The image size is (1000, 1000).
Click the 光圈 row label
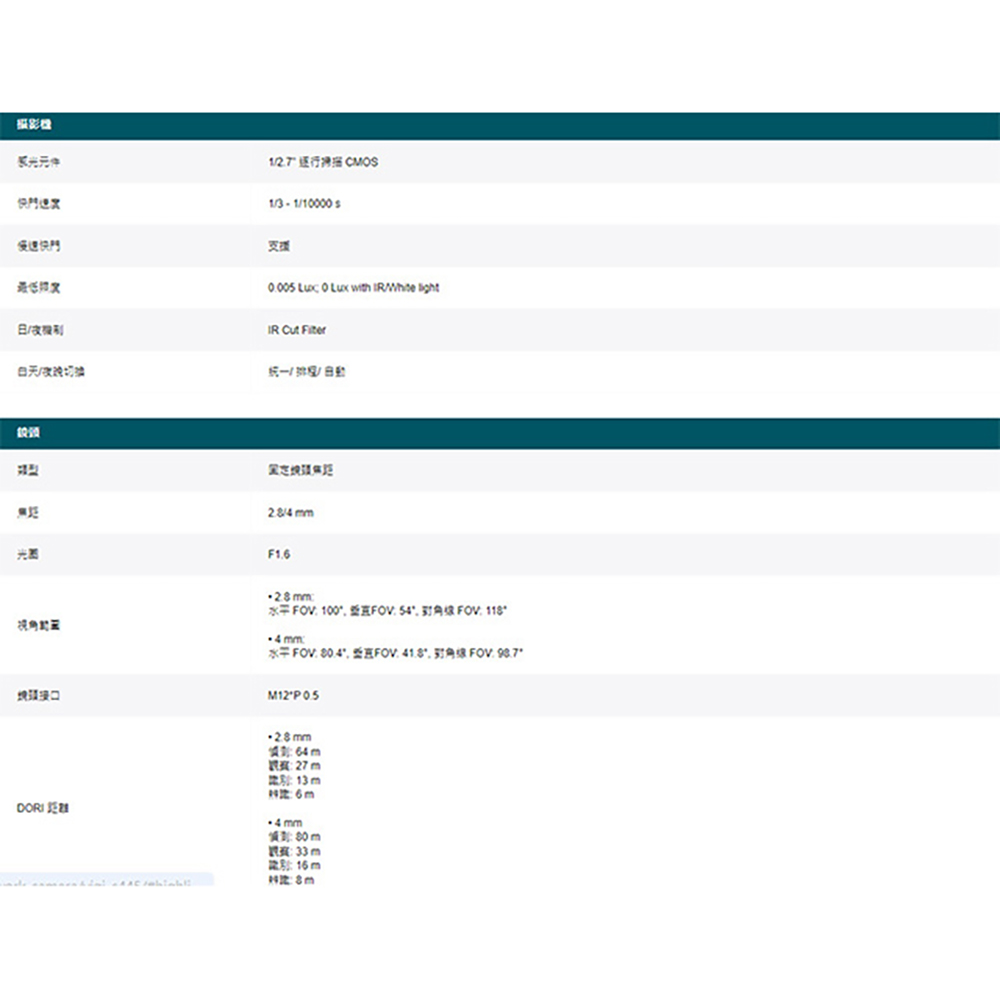(27, 554)
